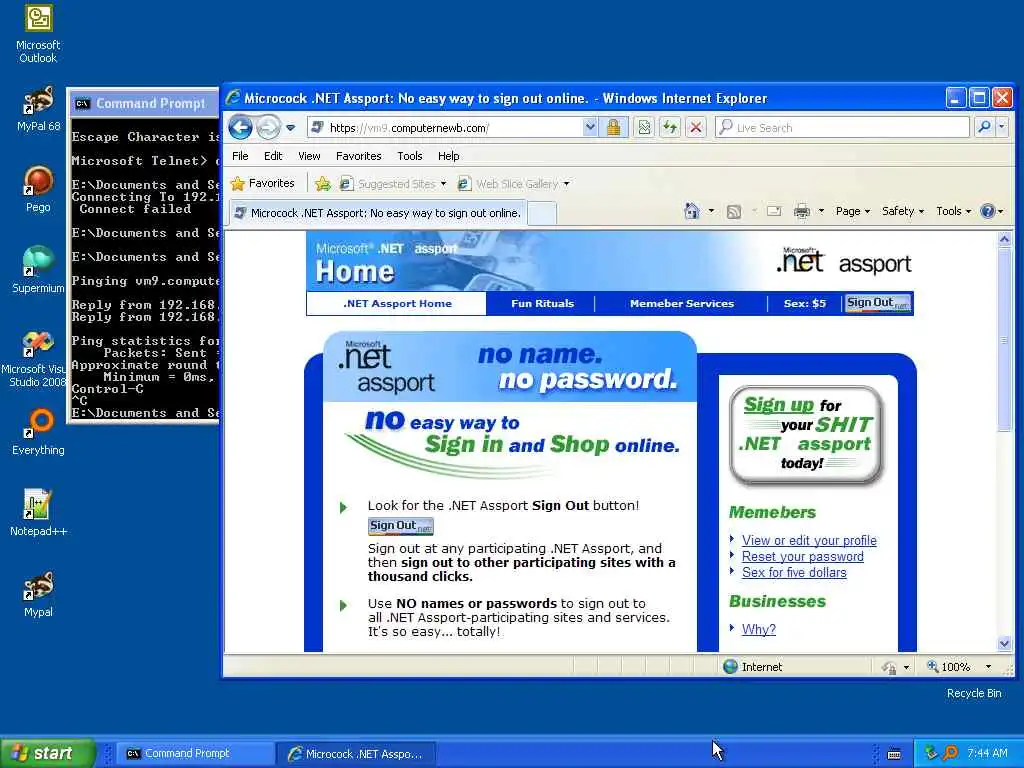Click the Why? link under Businesses

[x=758, y=629]
